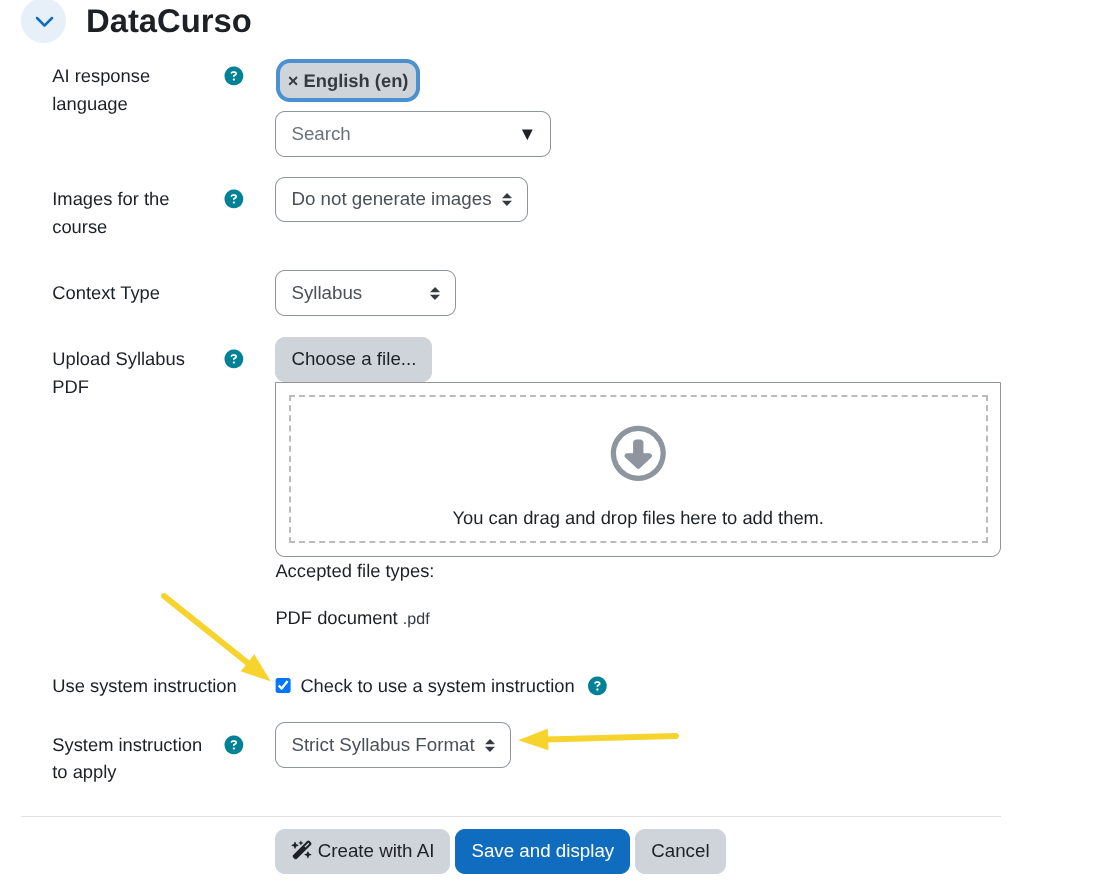Uncheck the use system instruction checkbox
The image size is (1094, 894).
(x=283, y=686)
